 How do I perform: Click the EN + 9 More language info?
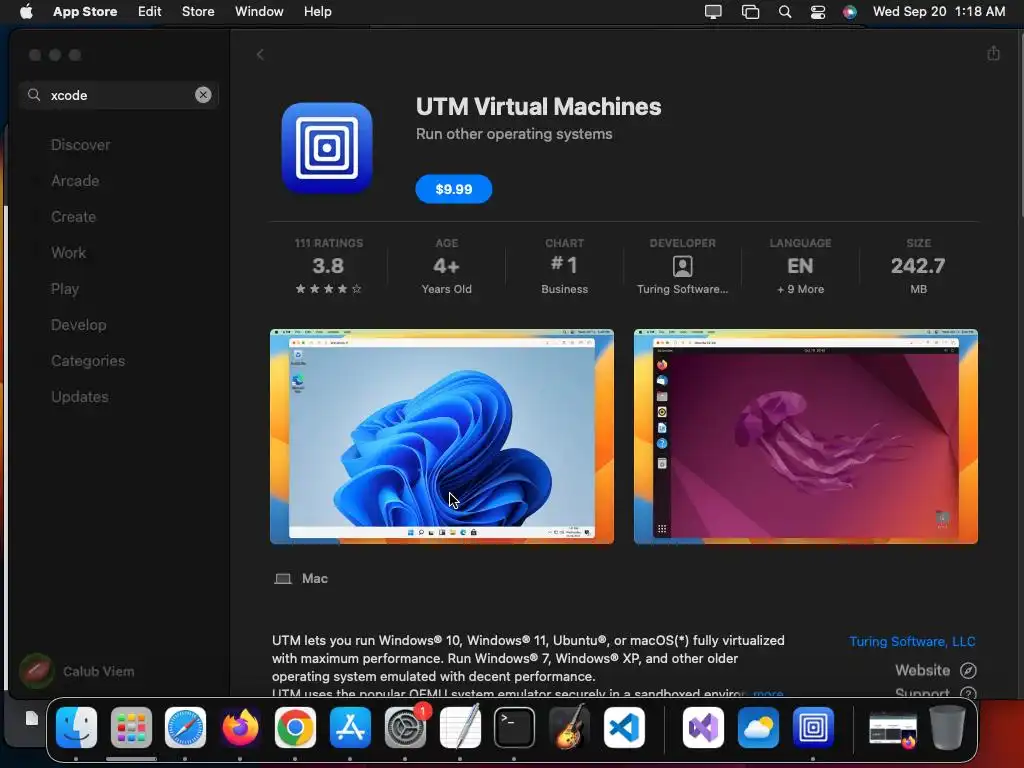coord(801,266)
